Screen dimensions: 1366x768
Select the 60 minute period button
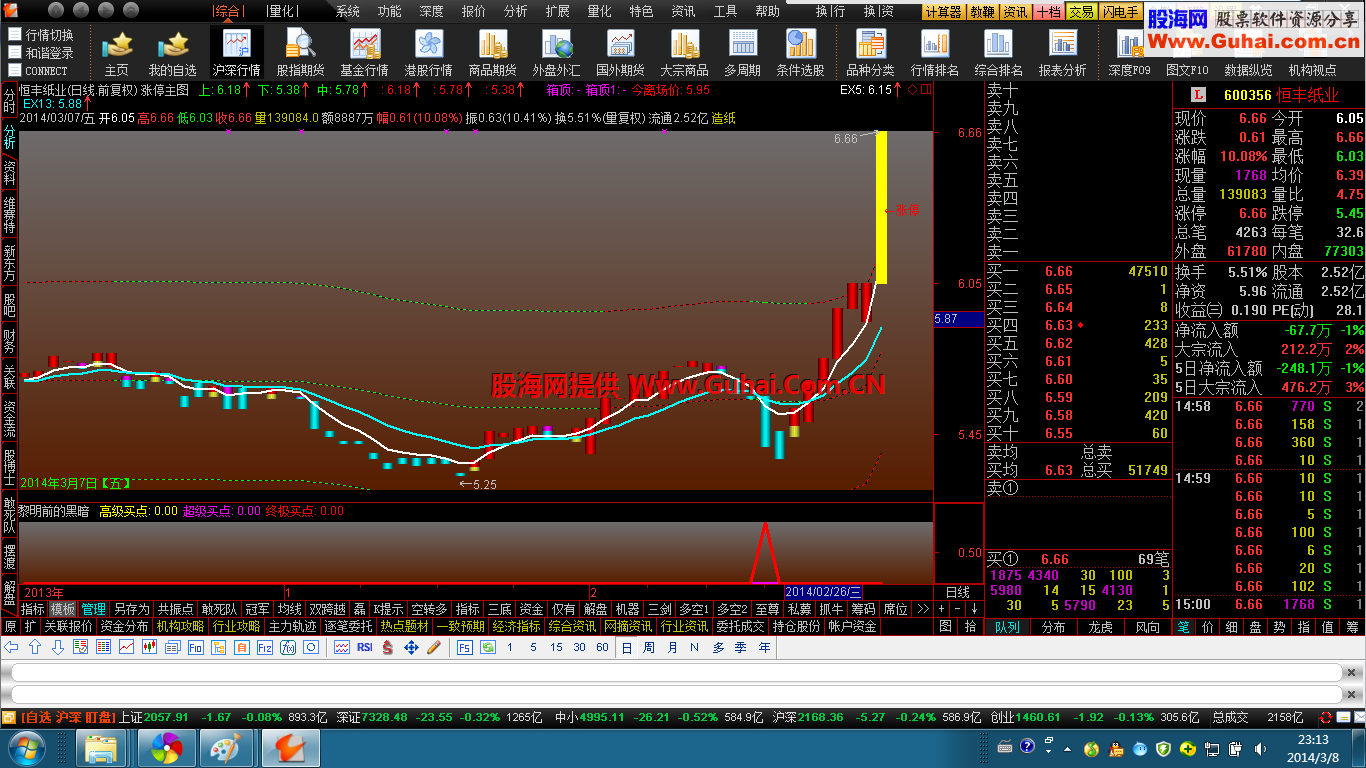602,647
